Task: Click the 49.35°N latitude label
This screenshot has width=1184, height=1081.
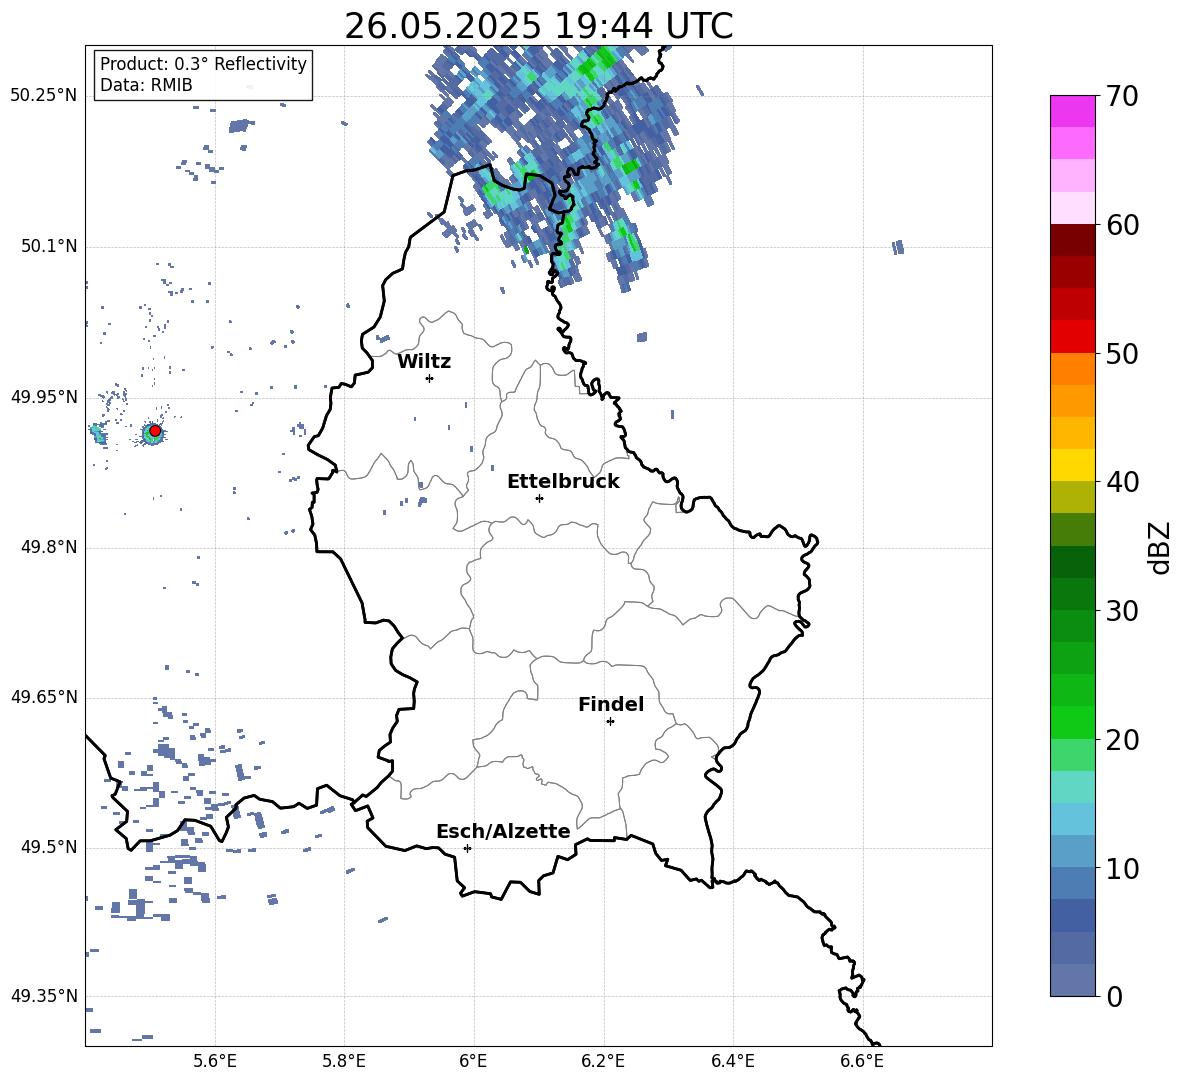Action: click(x=44, y=996)
